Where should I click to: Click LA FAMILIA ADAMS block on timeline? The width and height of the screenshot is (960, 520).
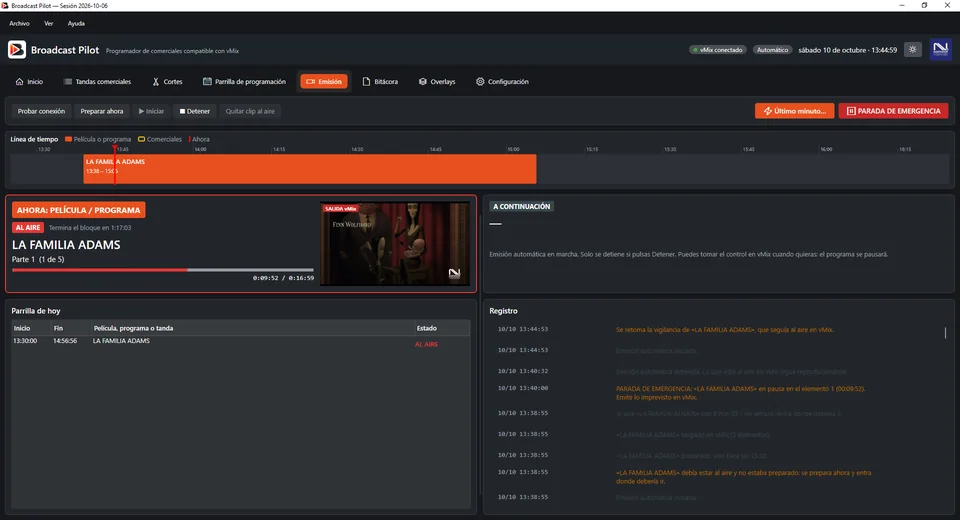(310, 168)
